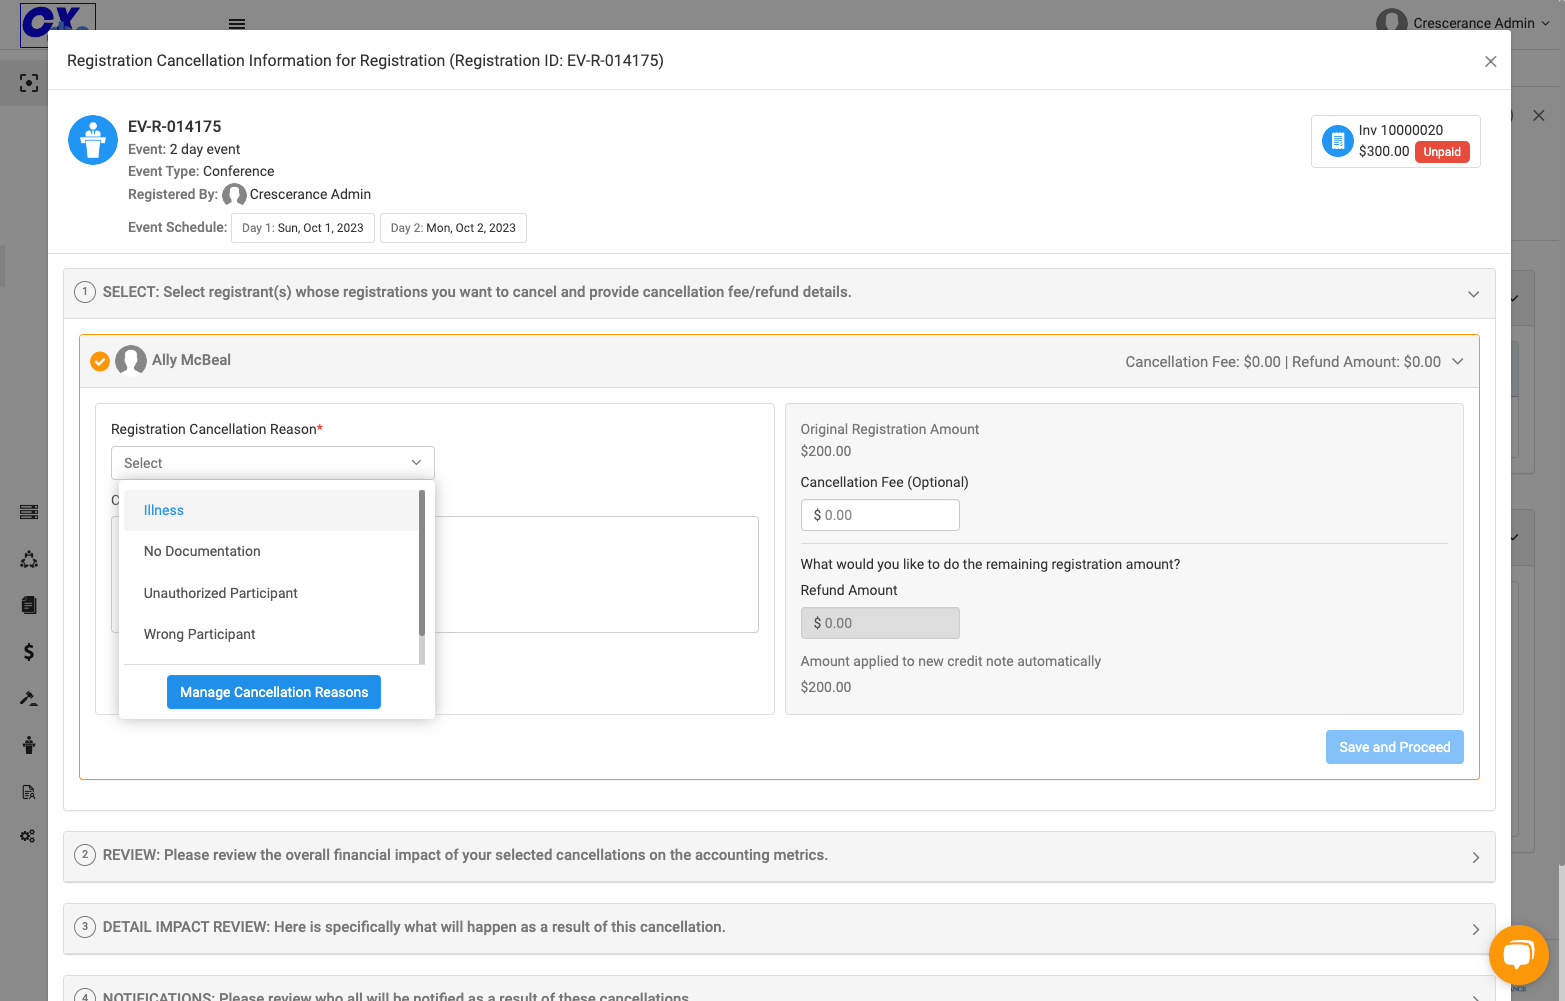Click the EV-R-014175 registration ID heading
1565x1001 pixels.
point(175,126)
